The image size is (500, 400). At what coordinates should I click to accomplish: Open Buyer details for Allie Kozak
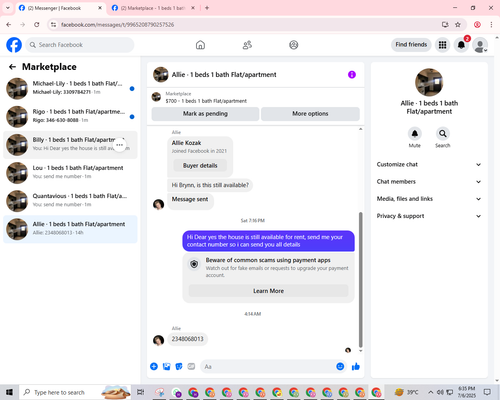coord(200,165)
